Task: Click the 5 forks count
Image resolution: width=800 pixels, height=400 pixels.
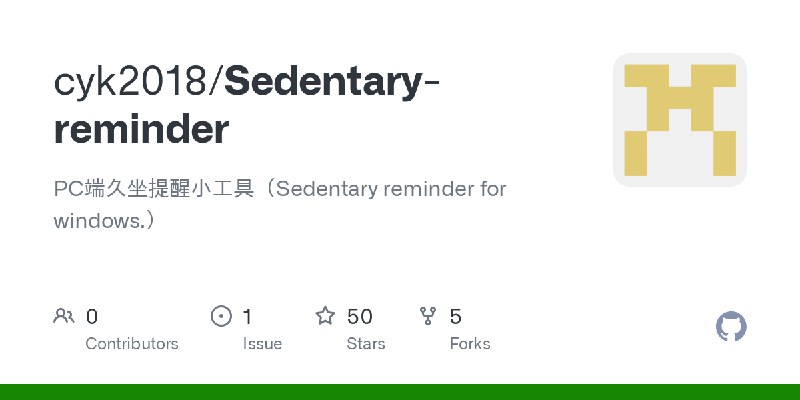Action: click(456, 317)
